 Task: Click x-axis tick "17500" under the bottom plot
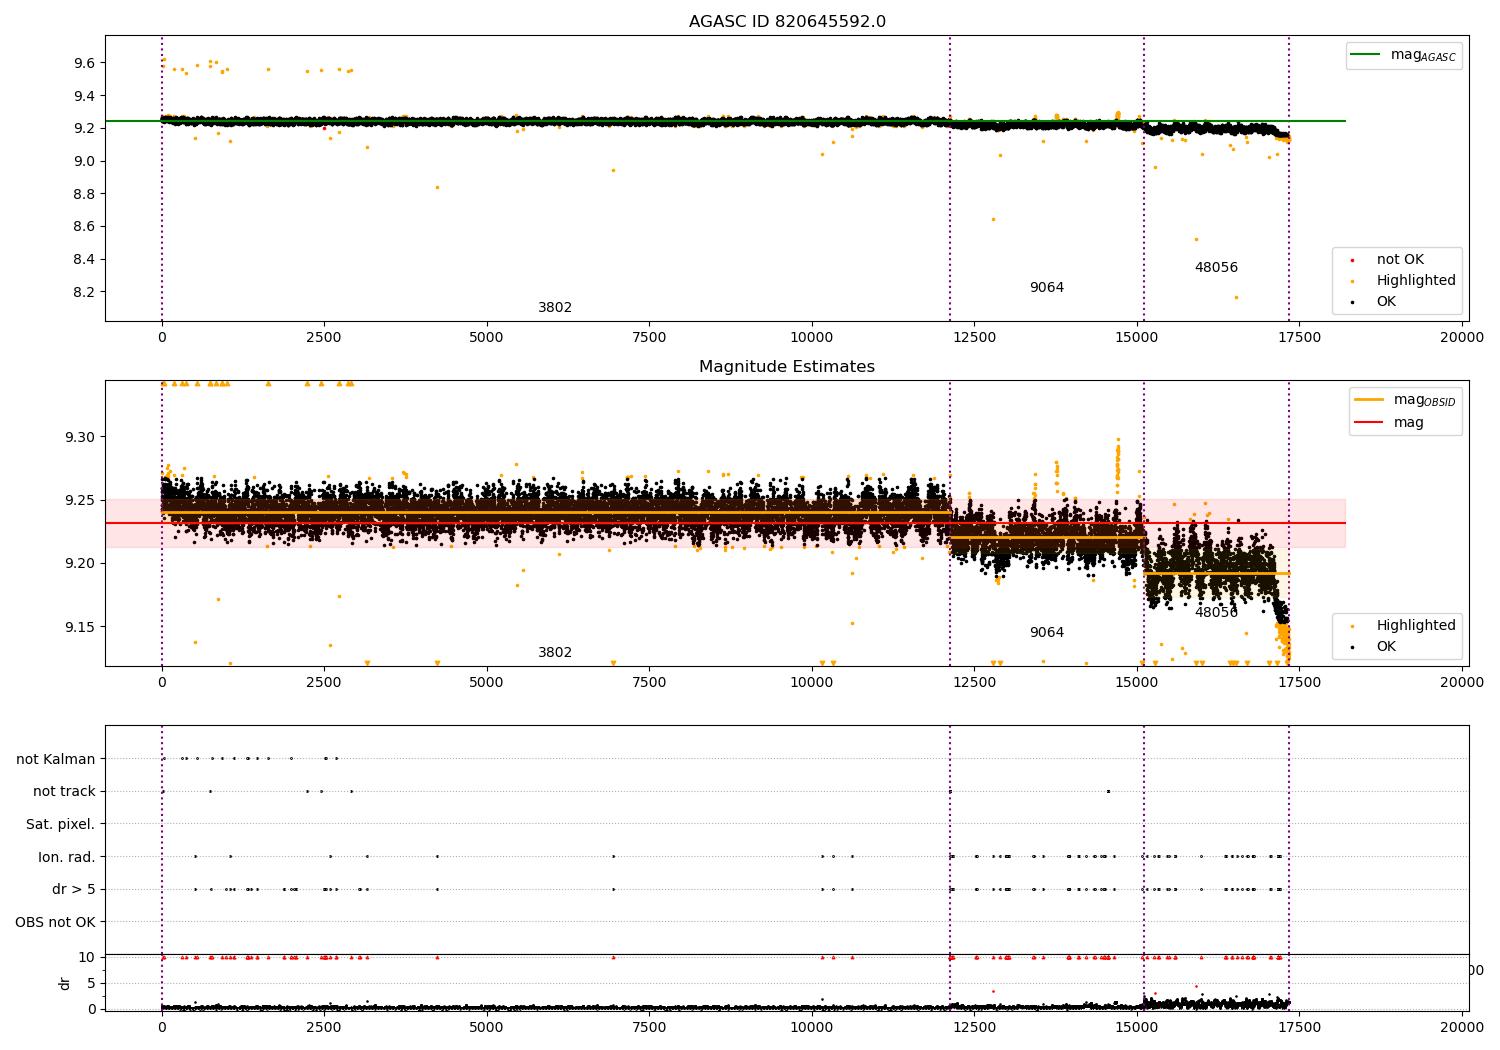click(x=1299, y=1028)
